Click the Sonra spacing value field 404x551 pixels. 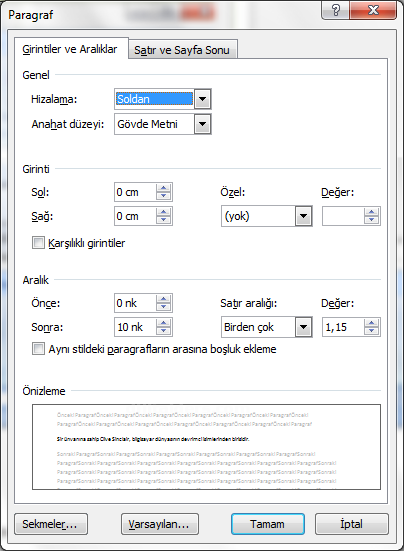135,327
